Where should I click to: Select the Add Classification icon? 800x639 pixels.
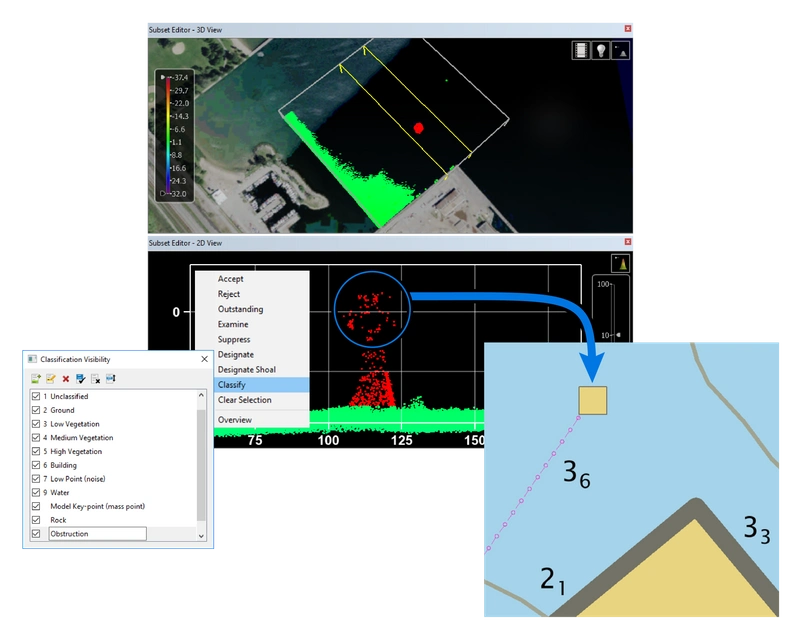35,378
